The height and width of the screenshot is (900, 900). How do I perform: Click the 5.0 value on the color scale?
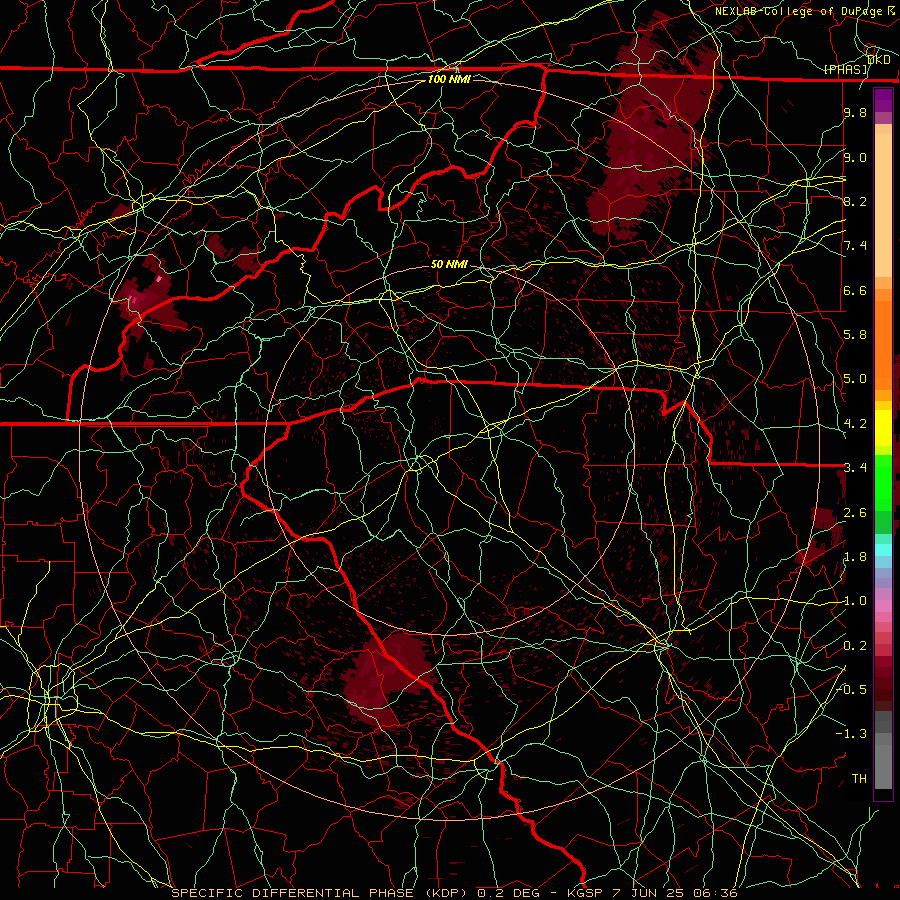[x=855, y=379]
